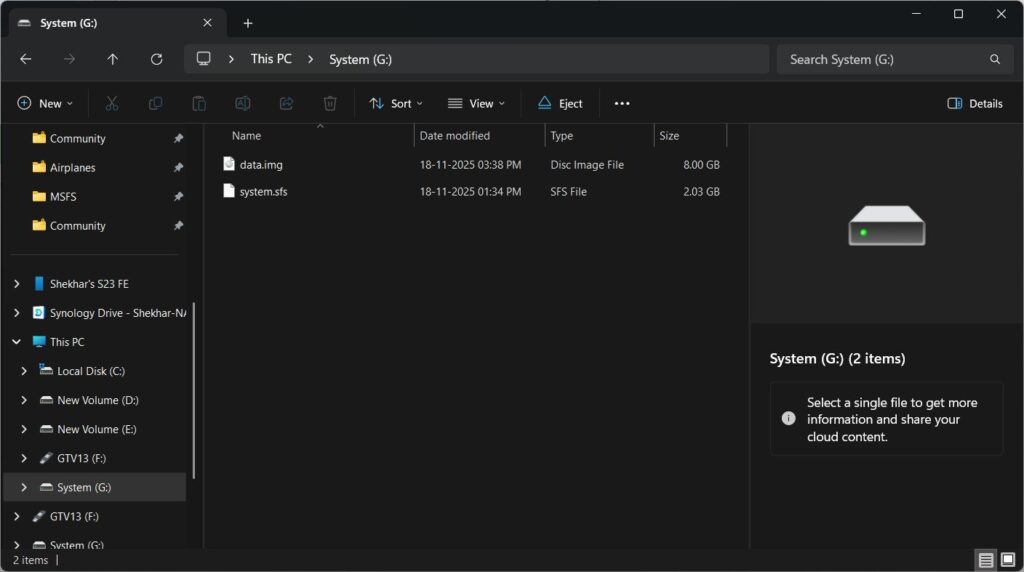Open a new tab with plus button

coord(248,23)
